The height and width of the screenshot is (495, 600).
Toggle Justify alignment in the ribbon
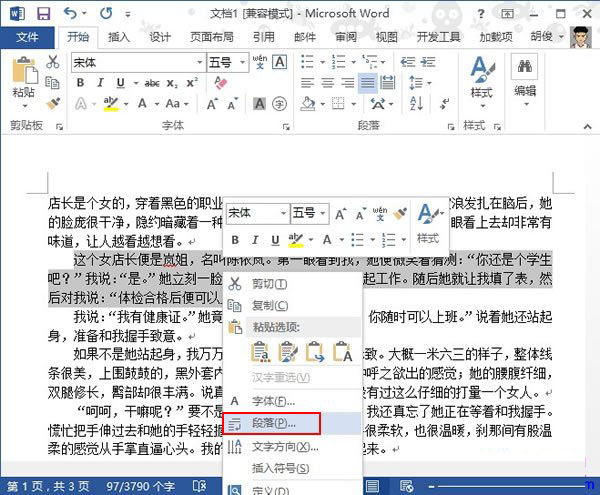(x=368, y=82)
